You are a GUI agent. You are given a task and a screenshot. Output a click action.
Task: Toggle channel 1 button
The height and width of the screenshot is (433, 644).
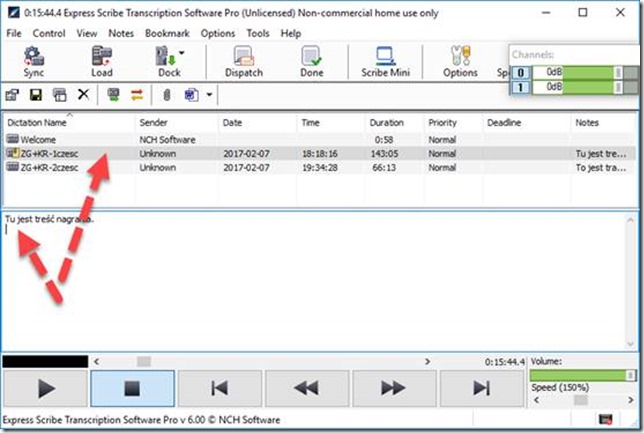coord(520,87)
